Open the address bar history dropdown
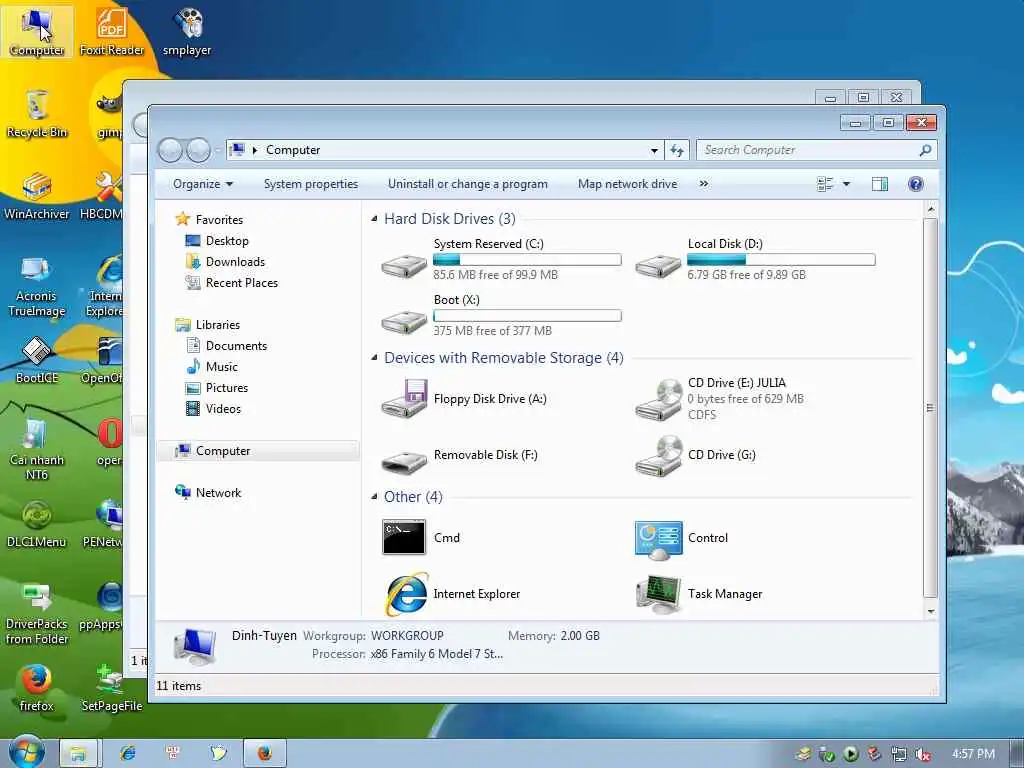This screenshot has width=1024, height=768. [654, 151]
